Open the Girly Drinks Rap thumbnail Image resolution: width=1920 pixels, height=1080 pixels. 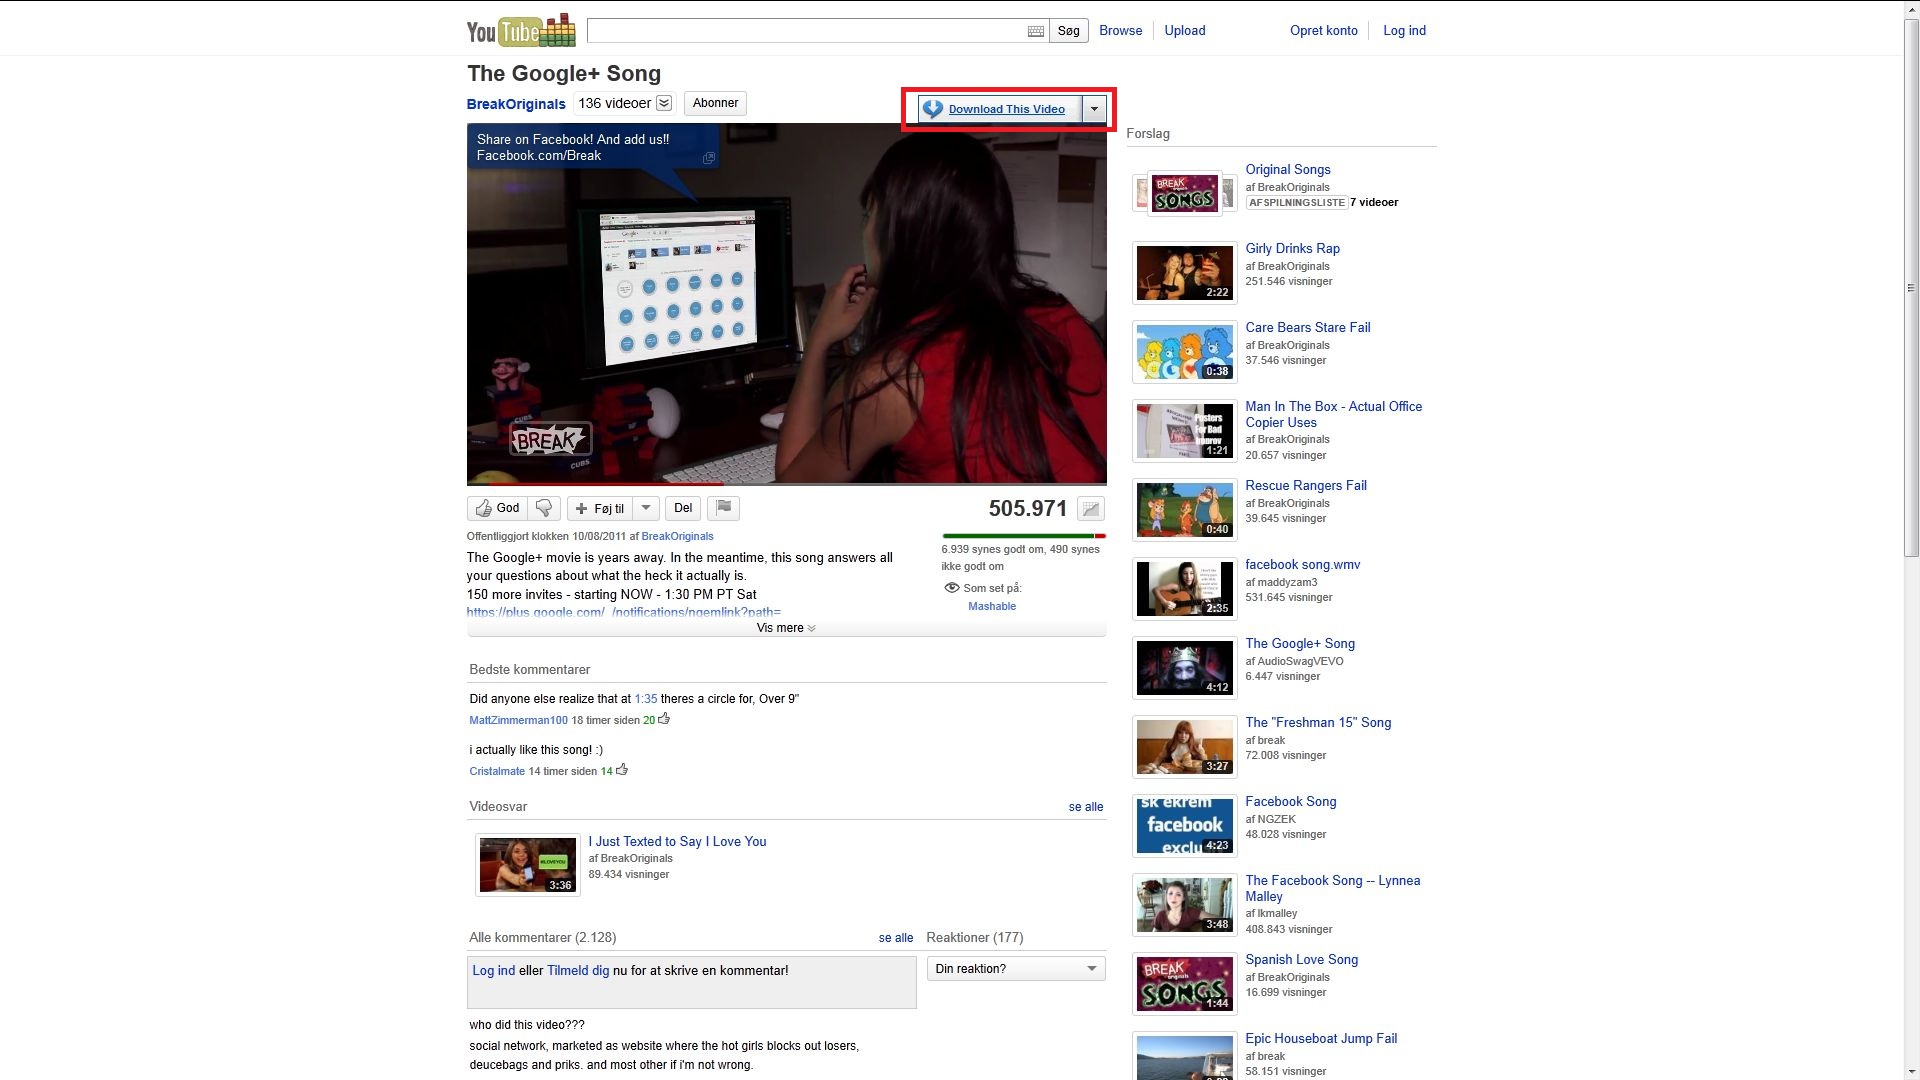pos(1184,272)
